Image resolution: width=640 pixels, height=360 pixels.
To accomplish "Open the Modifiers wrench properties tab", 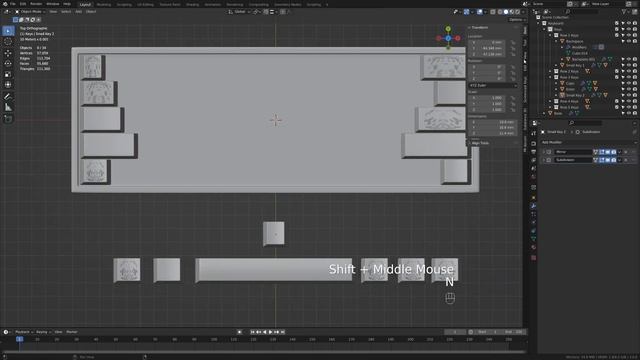I will [x=533, y=206].
